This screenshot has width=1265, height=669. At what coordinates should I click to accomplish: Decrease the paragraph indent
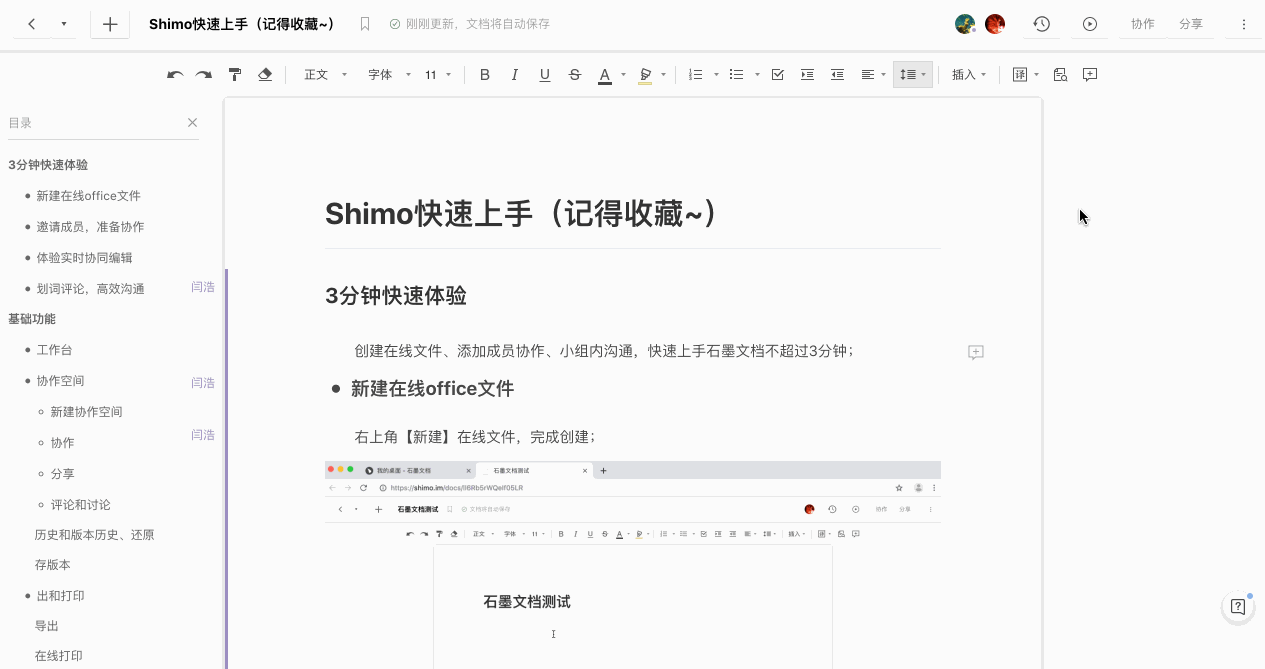838,75
